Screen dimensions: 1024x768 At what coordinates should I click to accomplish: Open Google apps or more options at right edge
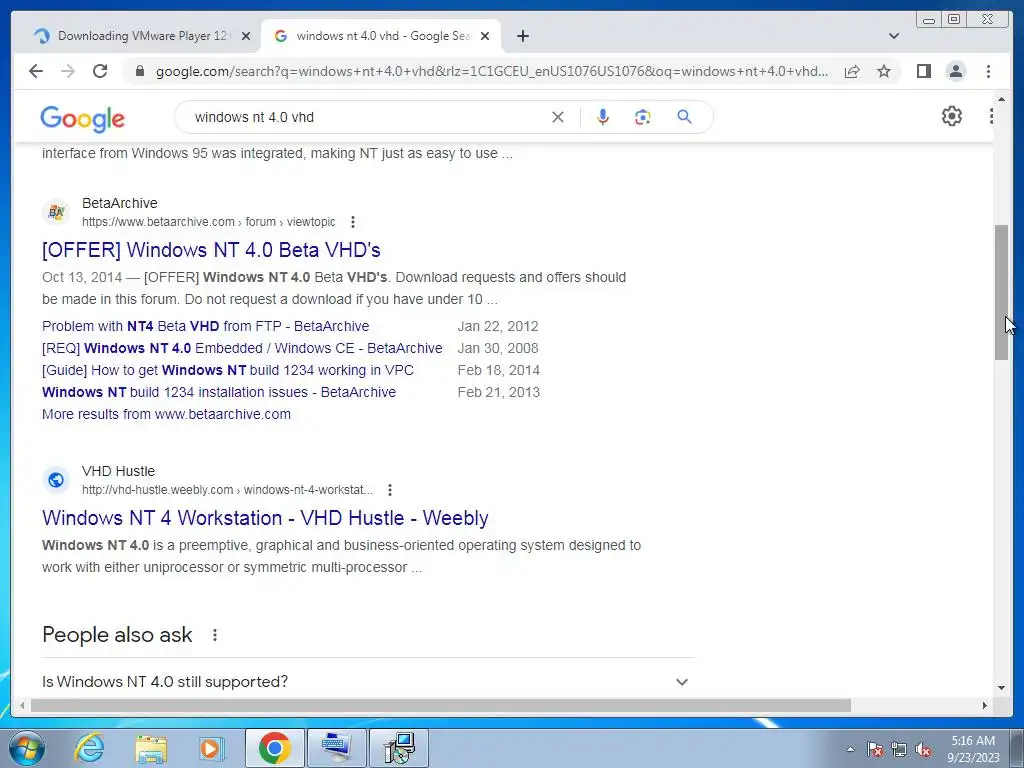pyautogui.click(x=991, y=116)
